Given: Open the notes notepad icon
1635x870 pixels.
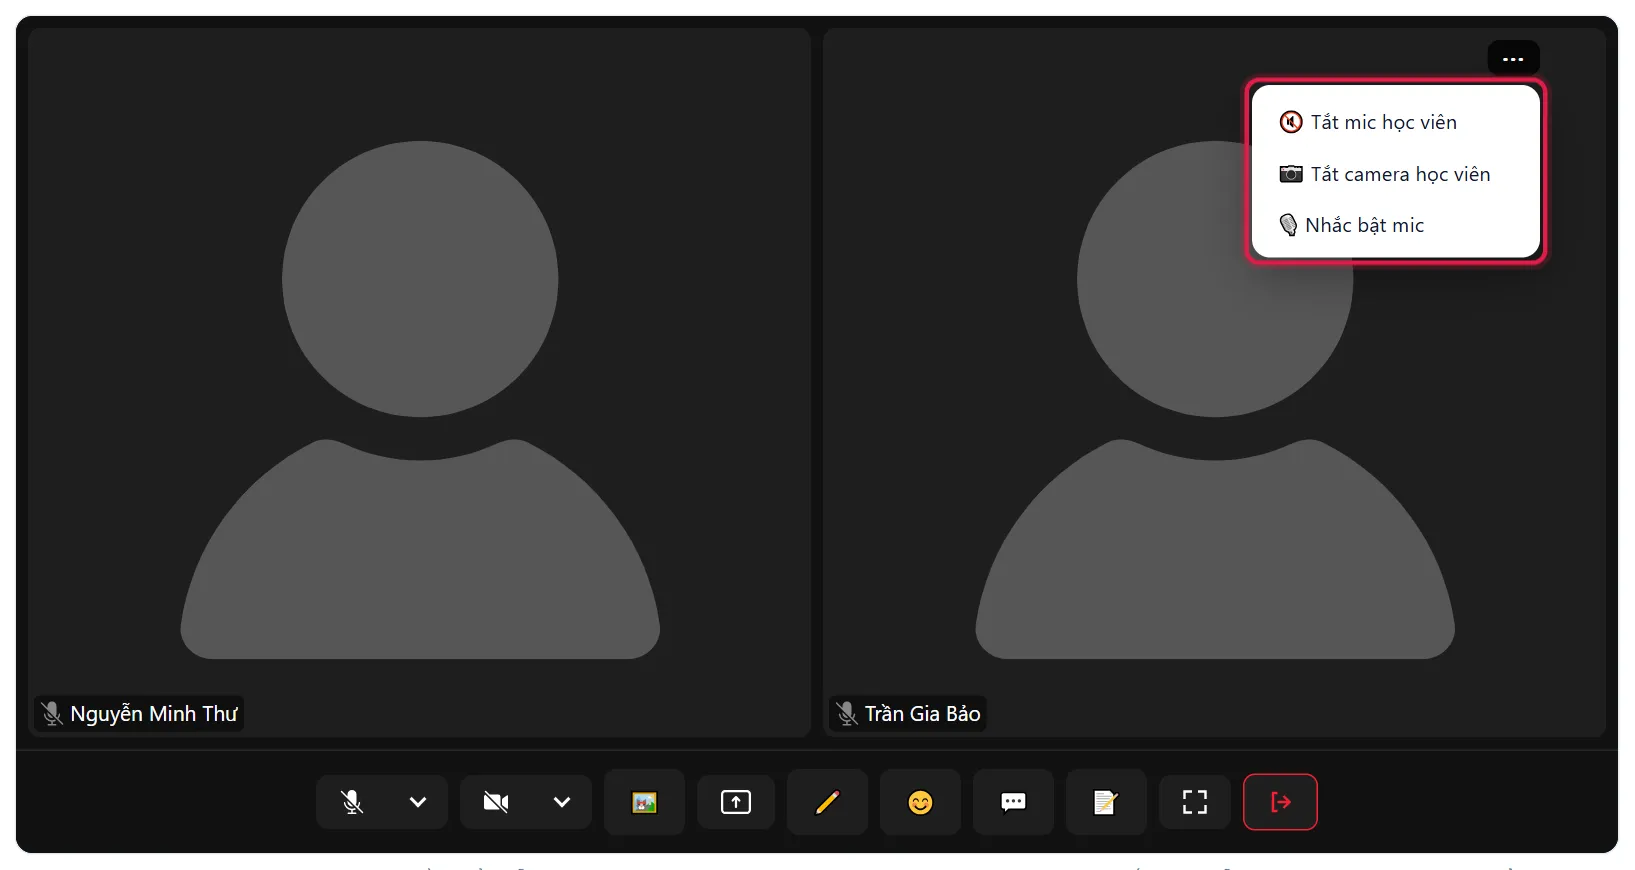Looking at the screenshot, I should point(1105,802).
